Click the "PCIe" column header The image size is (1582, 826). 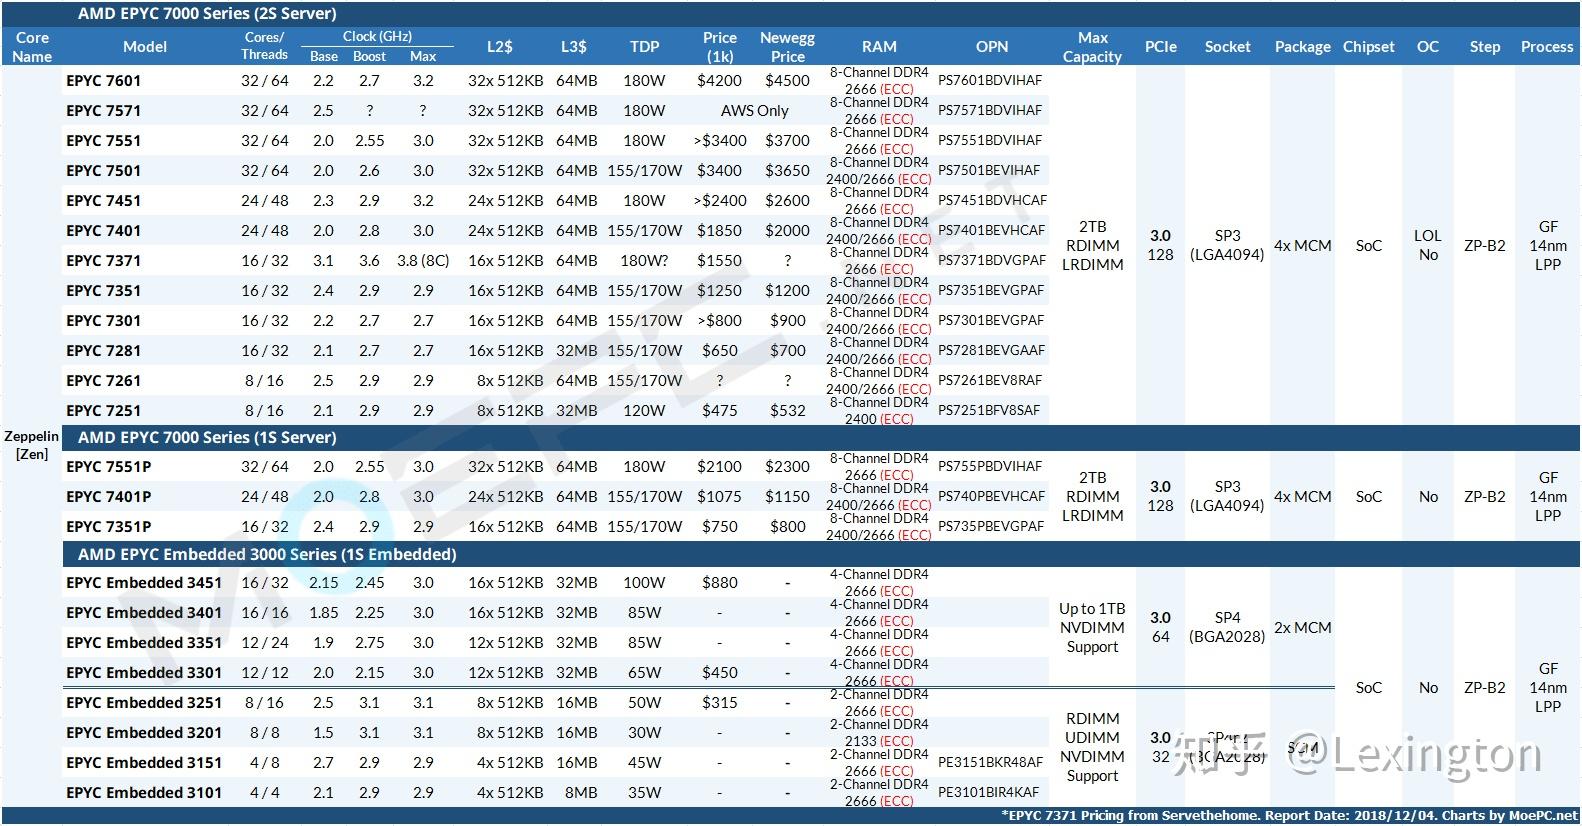pyautogui.click(x=1161, y=47)
